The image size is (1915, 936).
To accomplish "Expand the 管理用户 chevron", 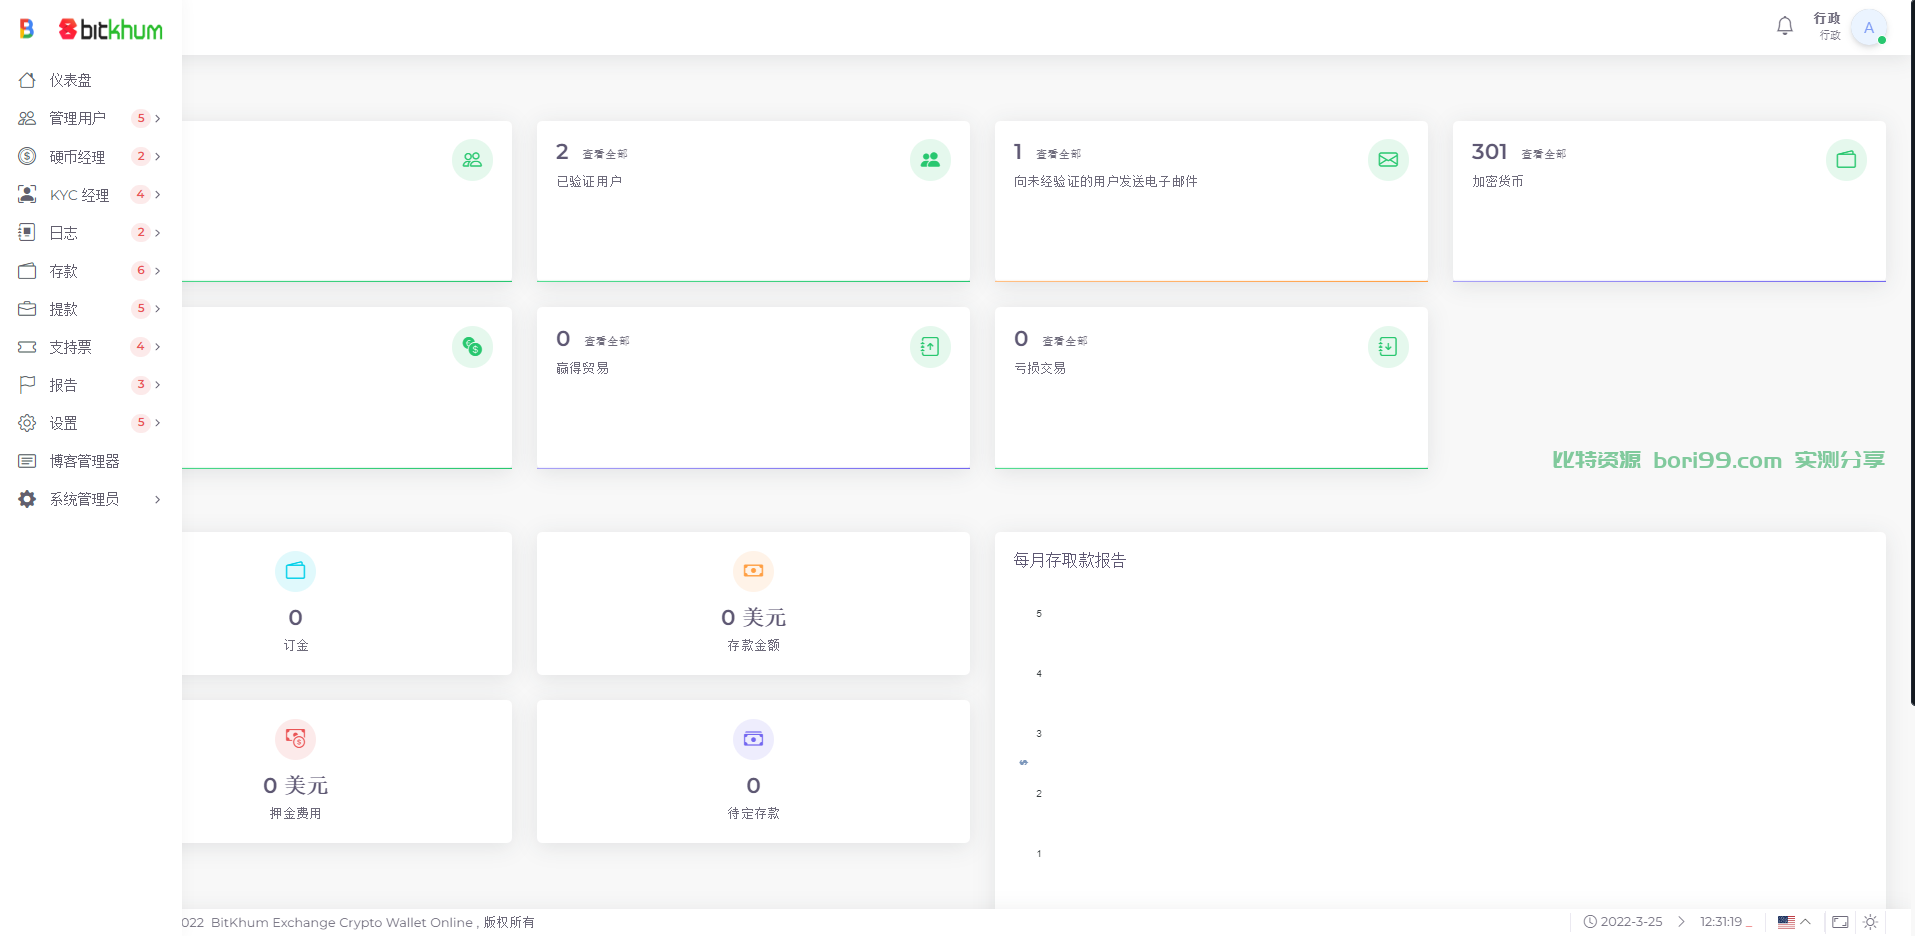I will coord(157,118).
